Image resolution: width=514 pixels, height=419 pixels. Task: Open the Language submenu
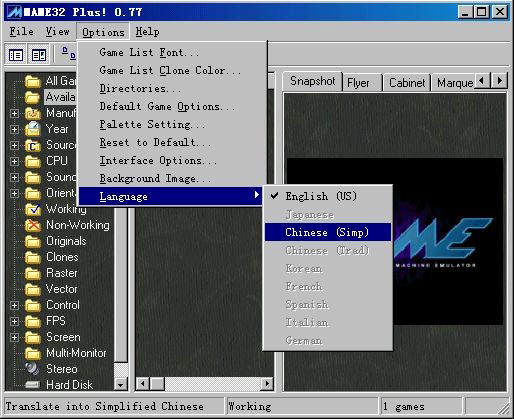(170, 196)
